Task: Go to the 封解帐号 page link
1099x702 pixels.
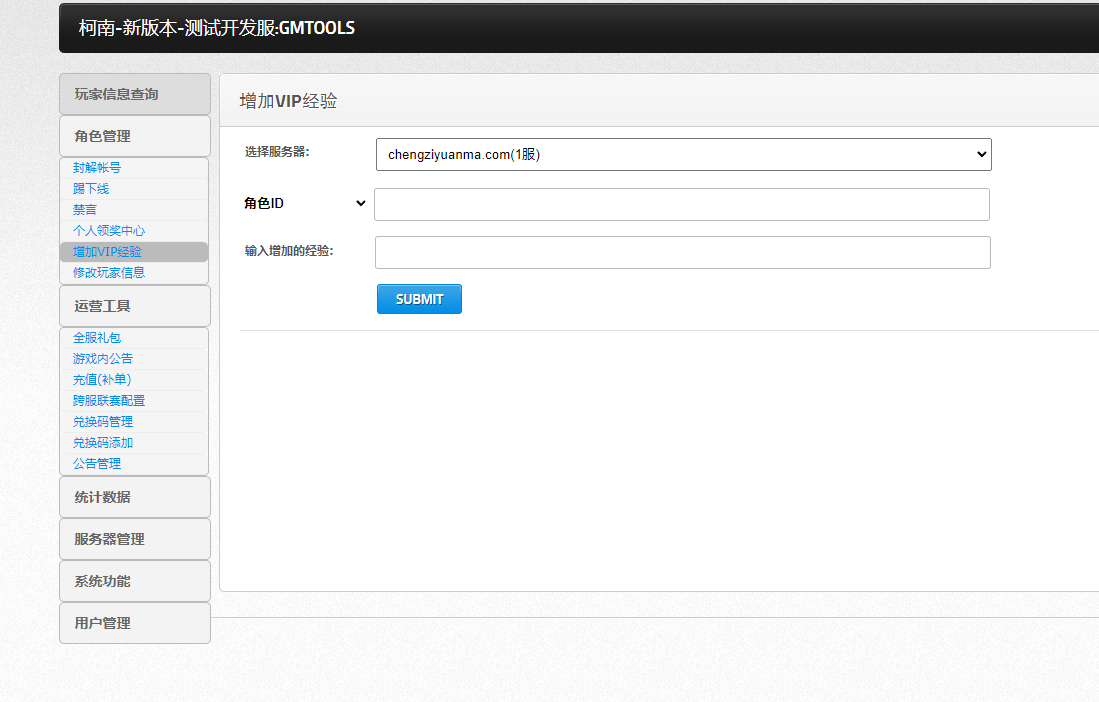Action: click(97, 168)
